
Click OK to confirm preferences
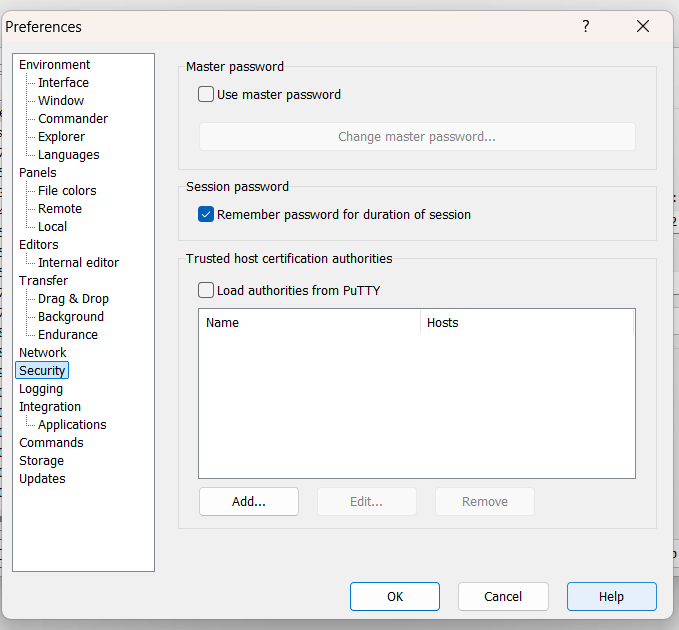click(395, 597)
